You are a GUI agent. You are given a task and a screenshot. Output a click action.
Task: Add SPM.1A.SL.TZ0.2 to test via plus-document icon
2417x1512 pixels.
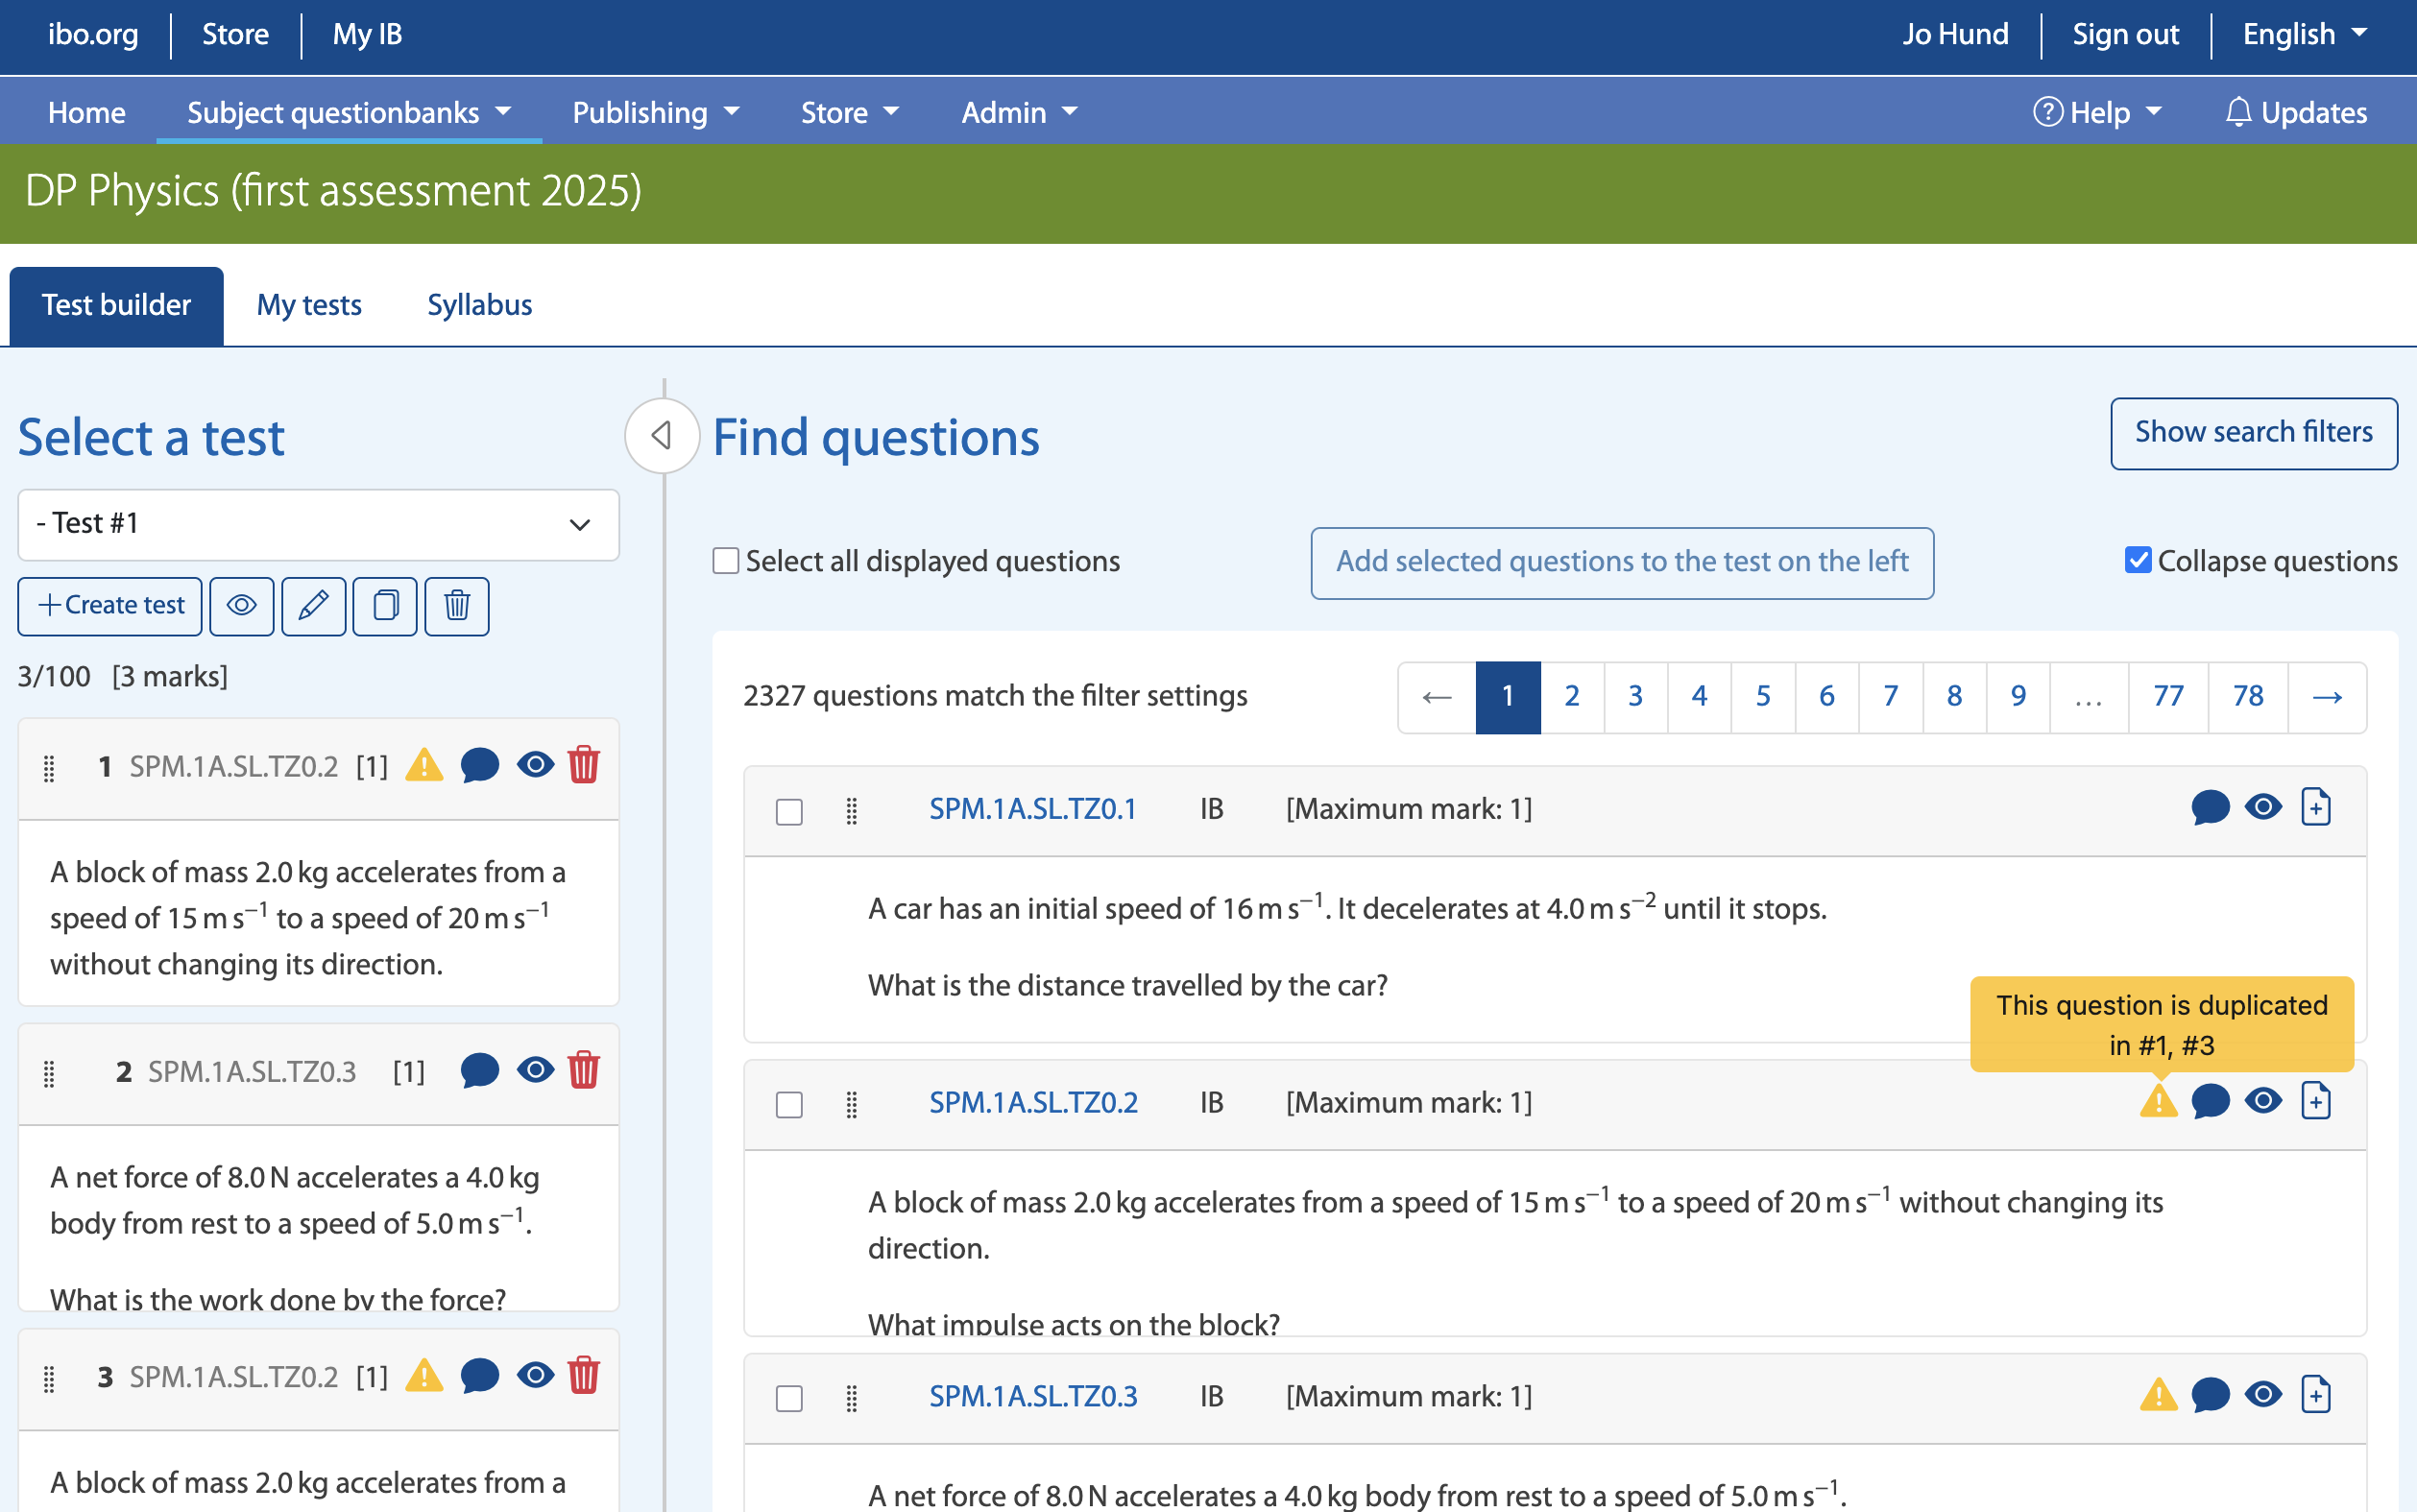(2315, 1102)
